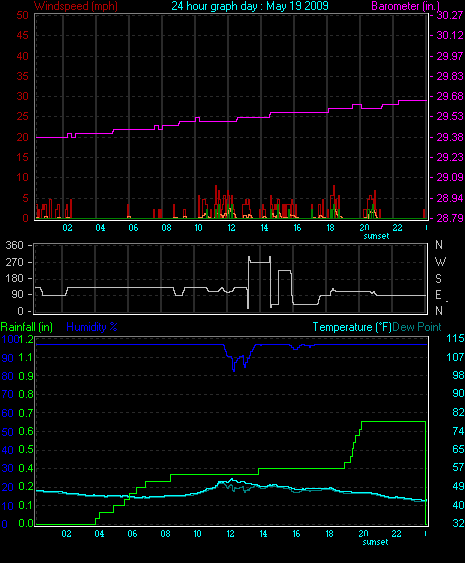Click the 30.27 barometer scale value
This screenshot has width=465, height=563.
(x=450, y=15)
